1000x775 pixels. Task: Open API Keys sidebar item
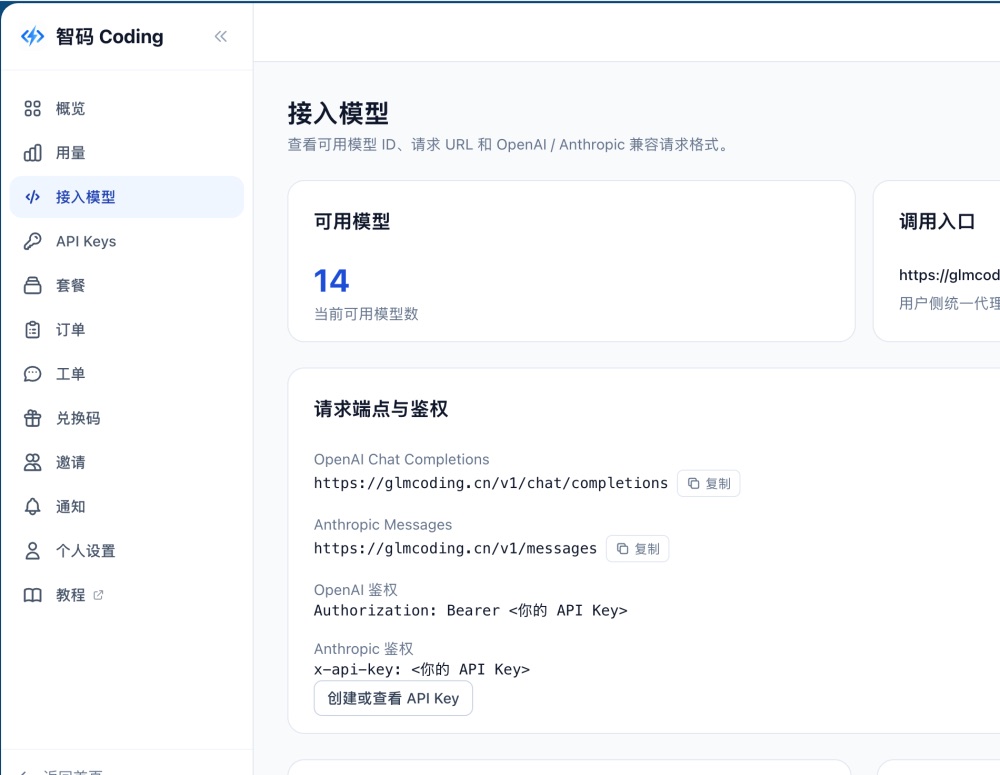click(x=127, y=241)
